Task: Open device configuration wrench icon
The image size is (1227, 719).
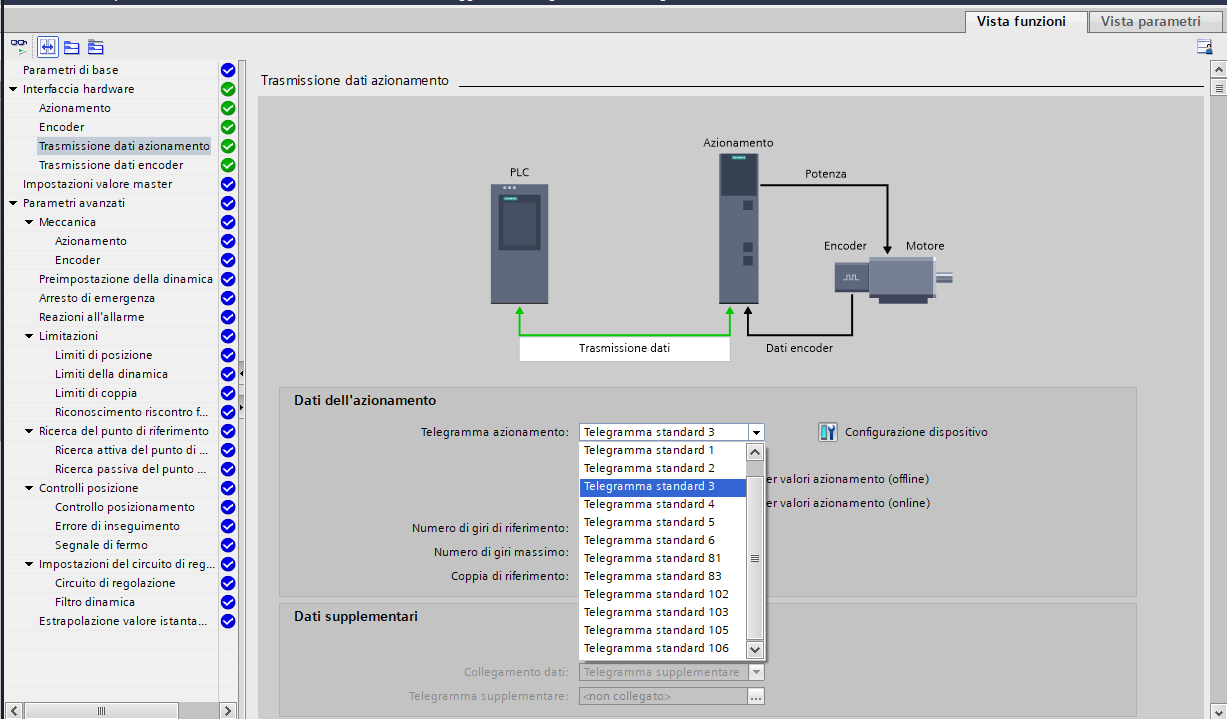Action: pos(828,432)
